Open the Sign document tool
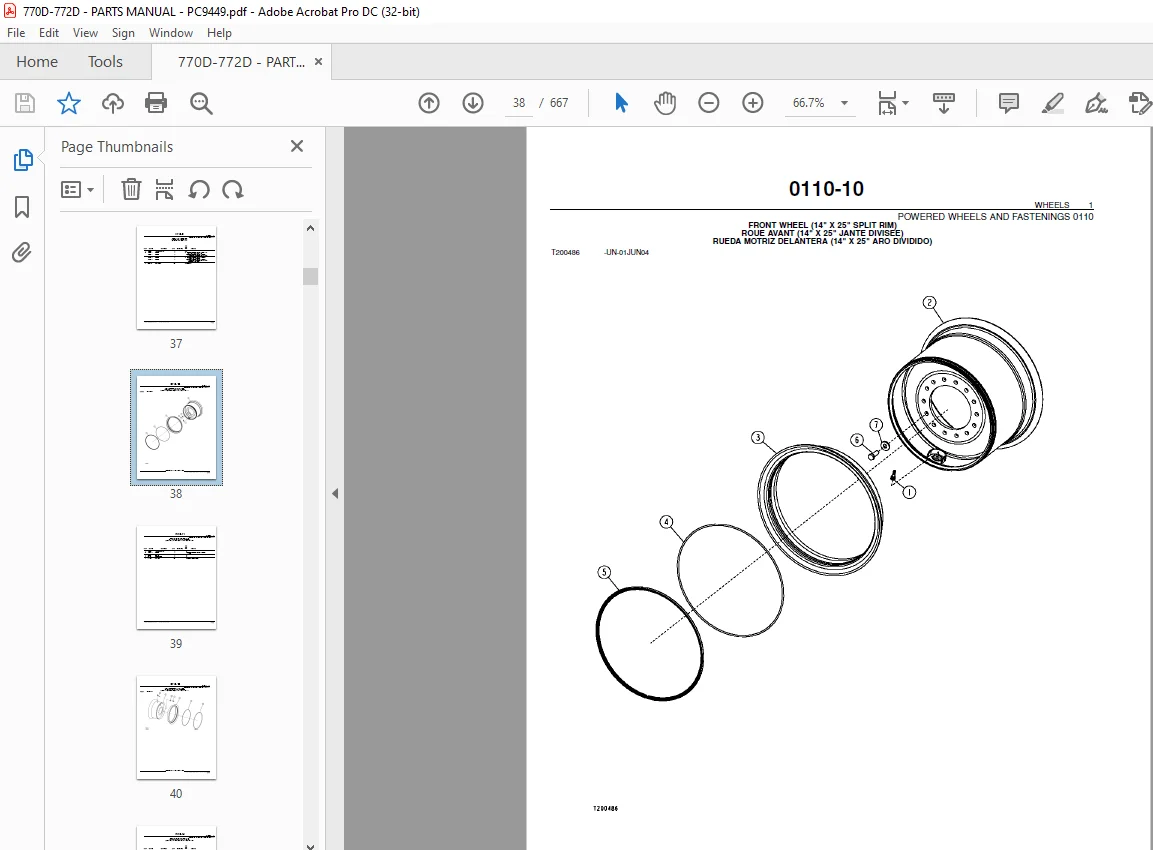The height and width of the screenshot is (850, 1153). coord(1096,103)
